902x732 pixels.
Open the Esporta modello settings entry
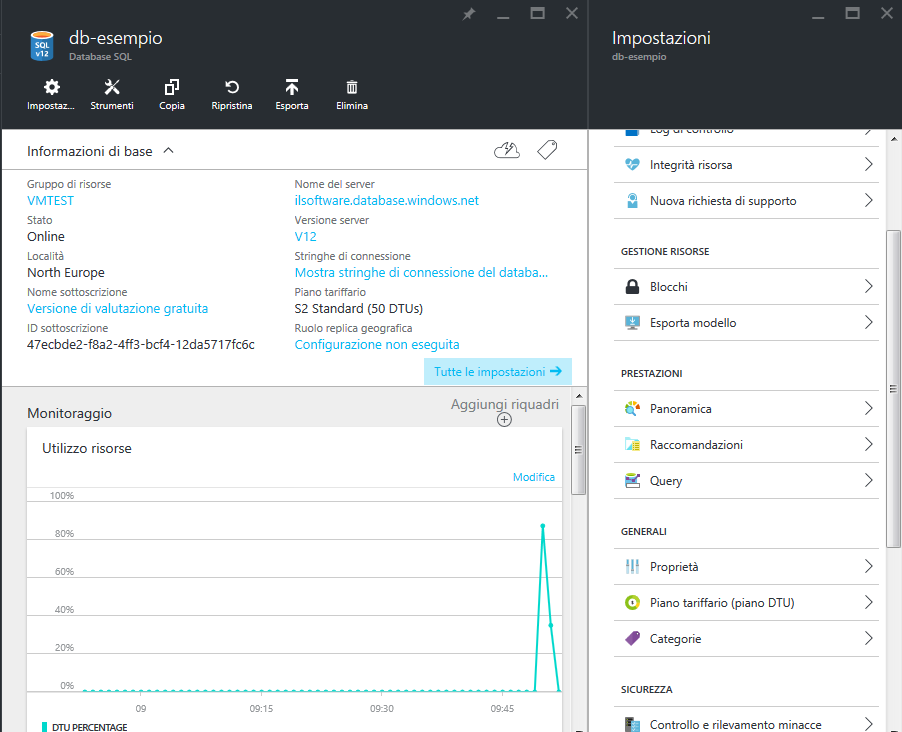746,323
